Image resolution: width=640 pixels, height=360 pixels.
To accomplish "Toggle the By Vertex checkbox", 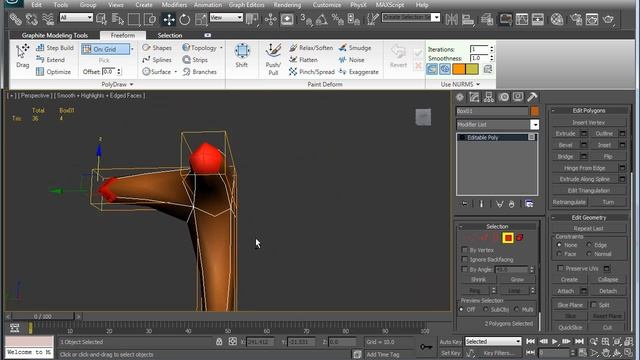I will tap(464, 250).
